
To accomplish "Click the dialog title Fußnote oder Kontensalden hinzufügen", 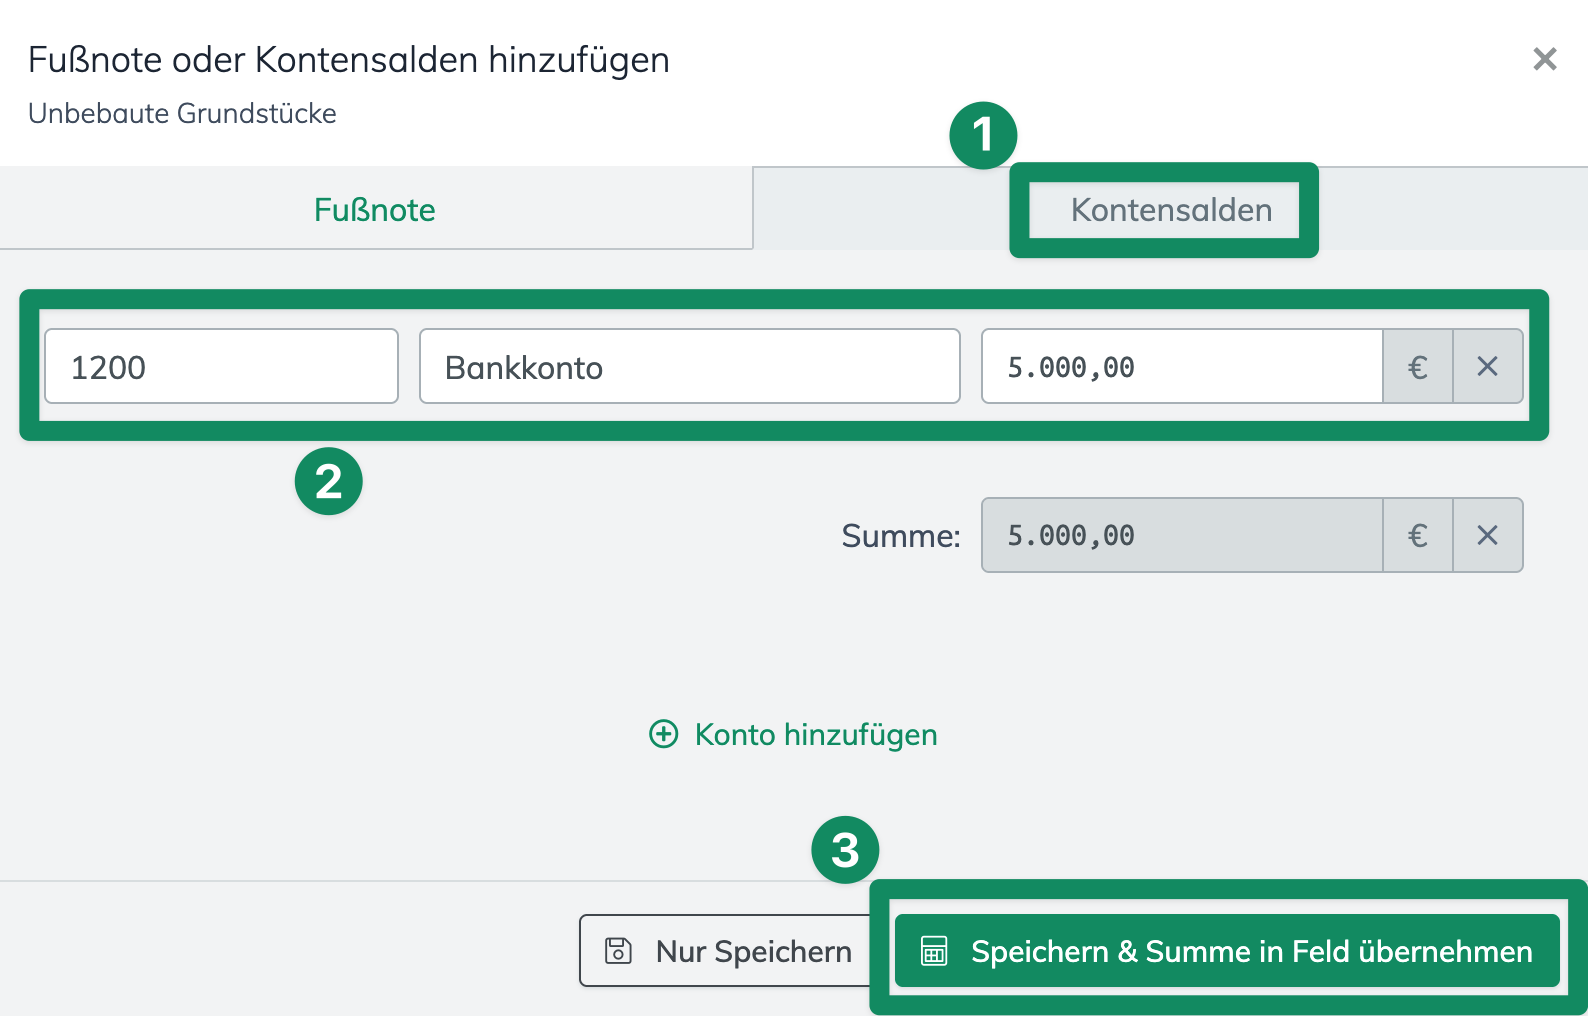I will 348,59.
